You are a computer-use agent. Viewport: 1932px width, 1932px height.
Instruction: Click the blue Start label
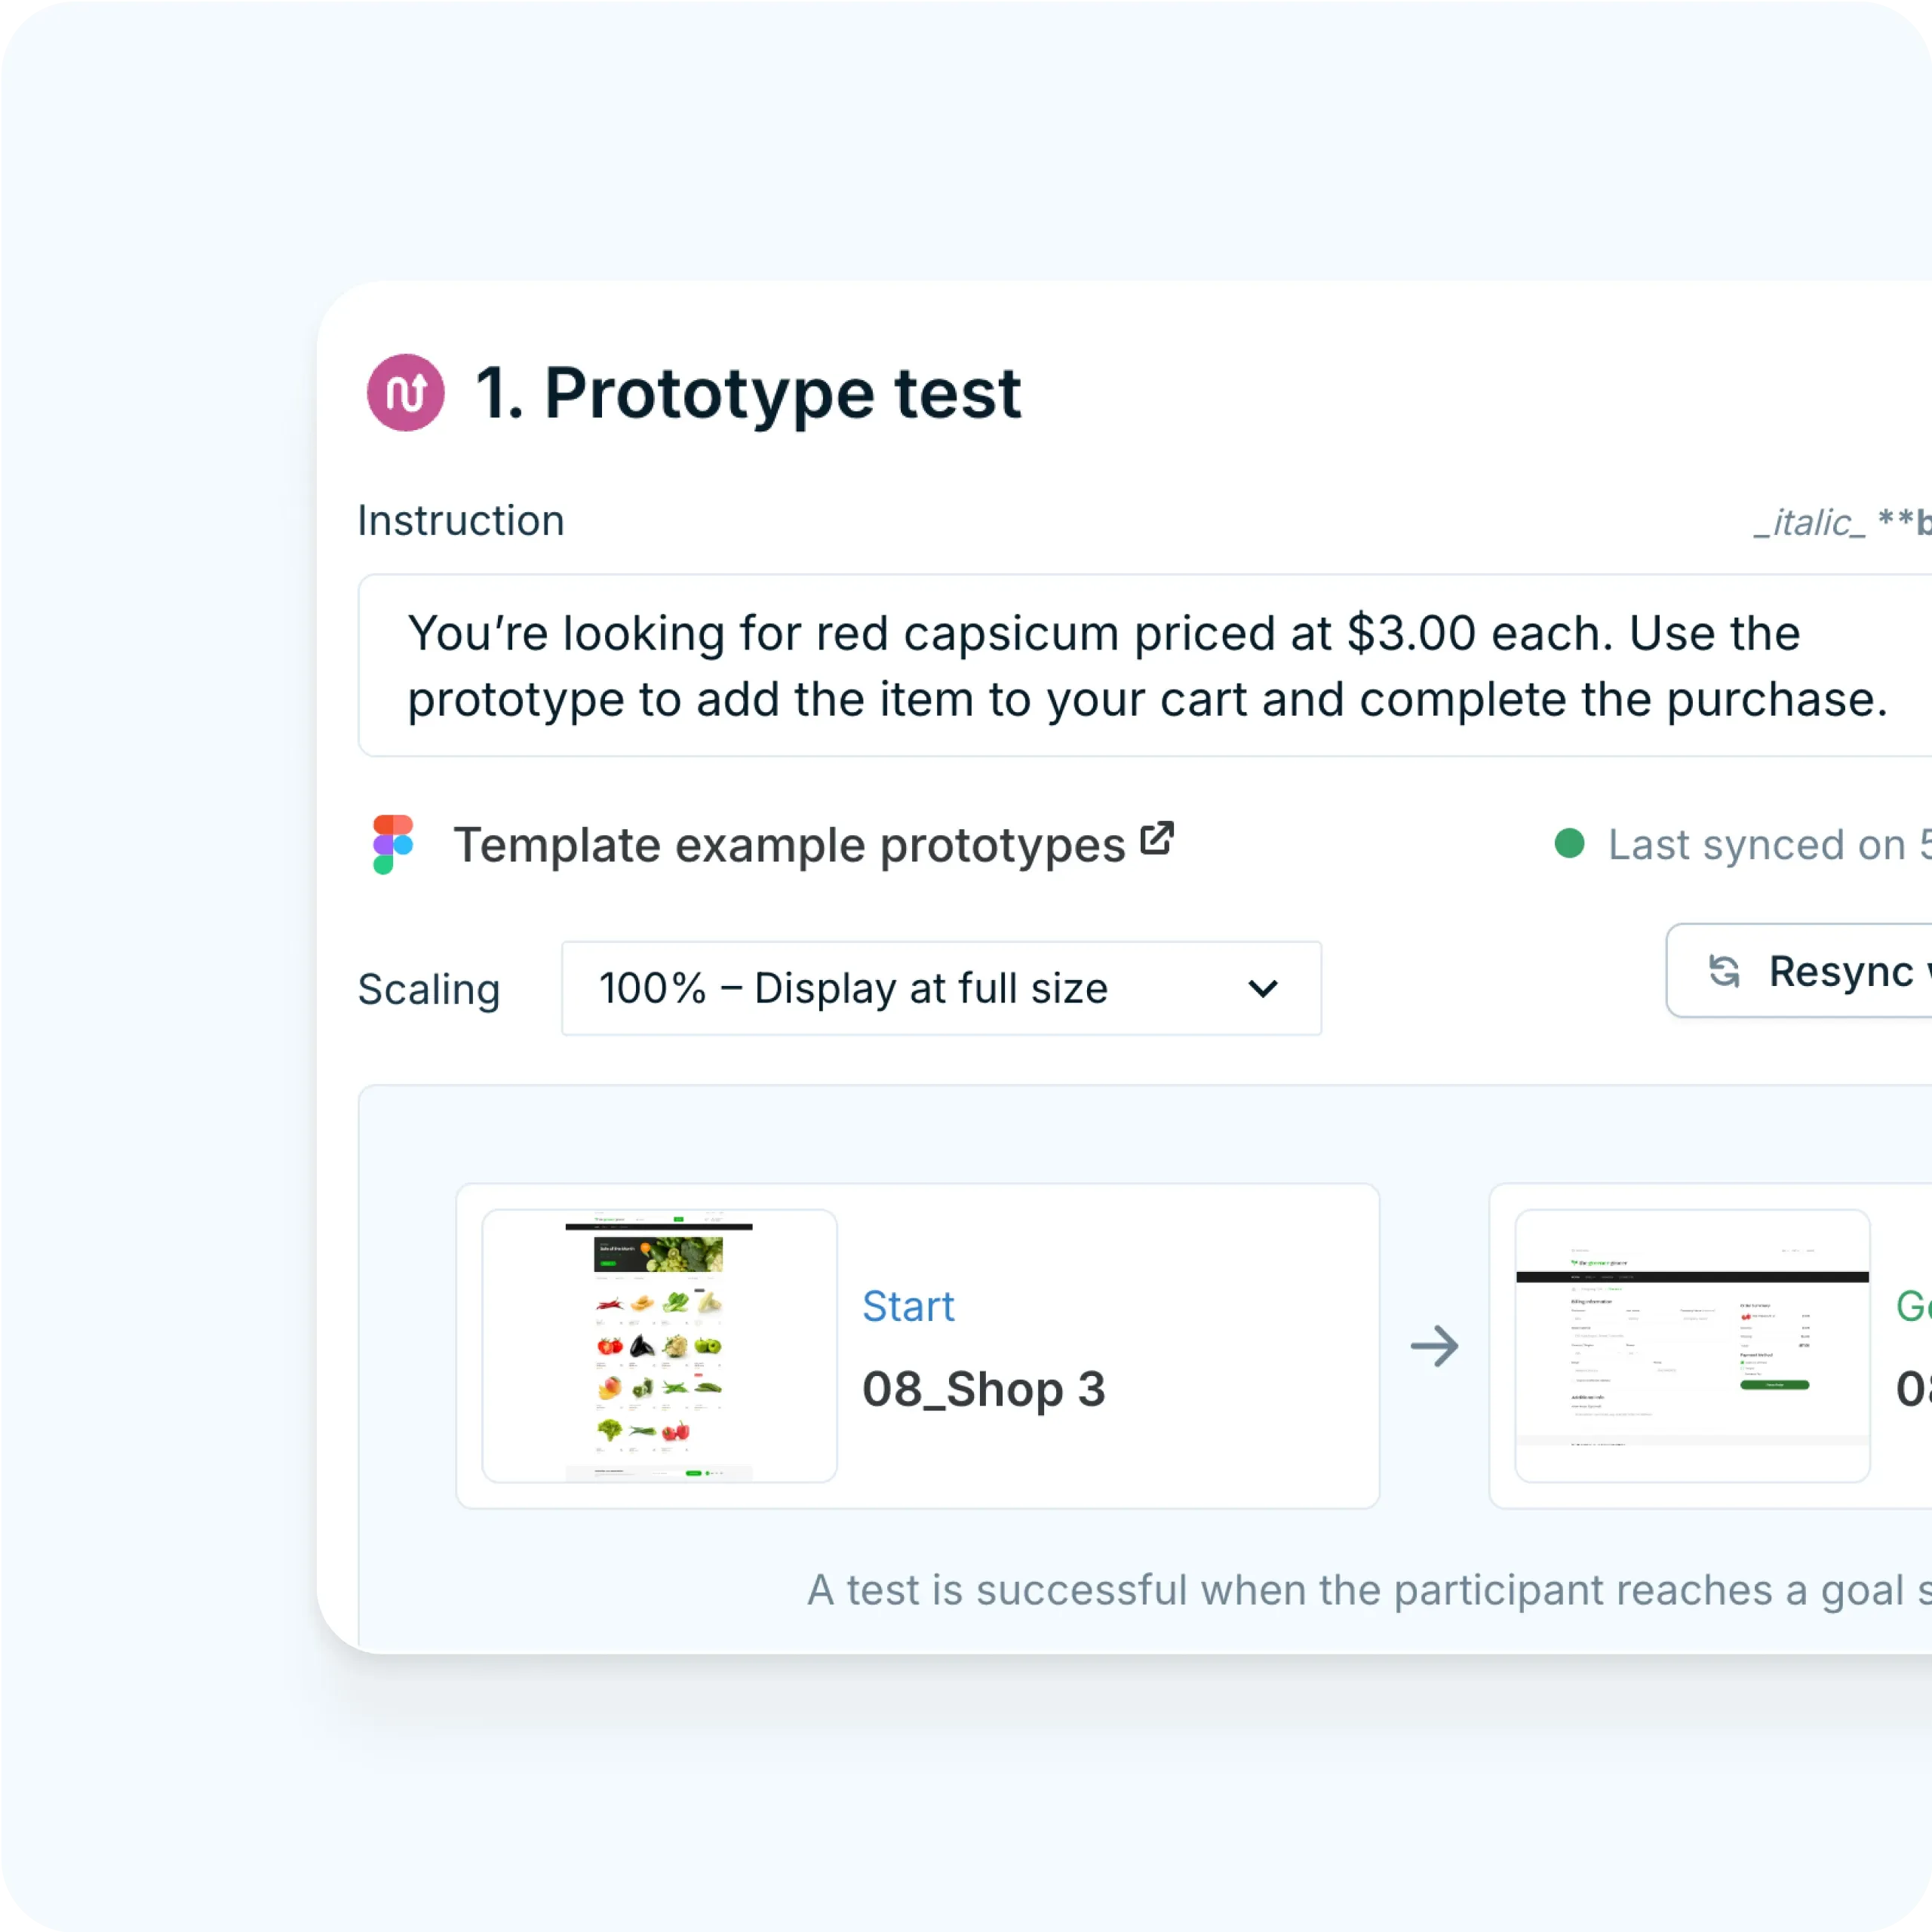point(908,1305)
